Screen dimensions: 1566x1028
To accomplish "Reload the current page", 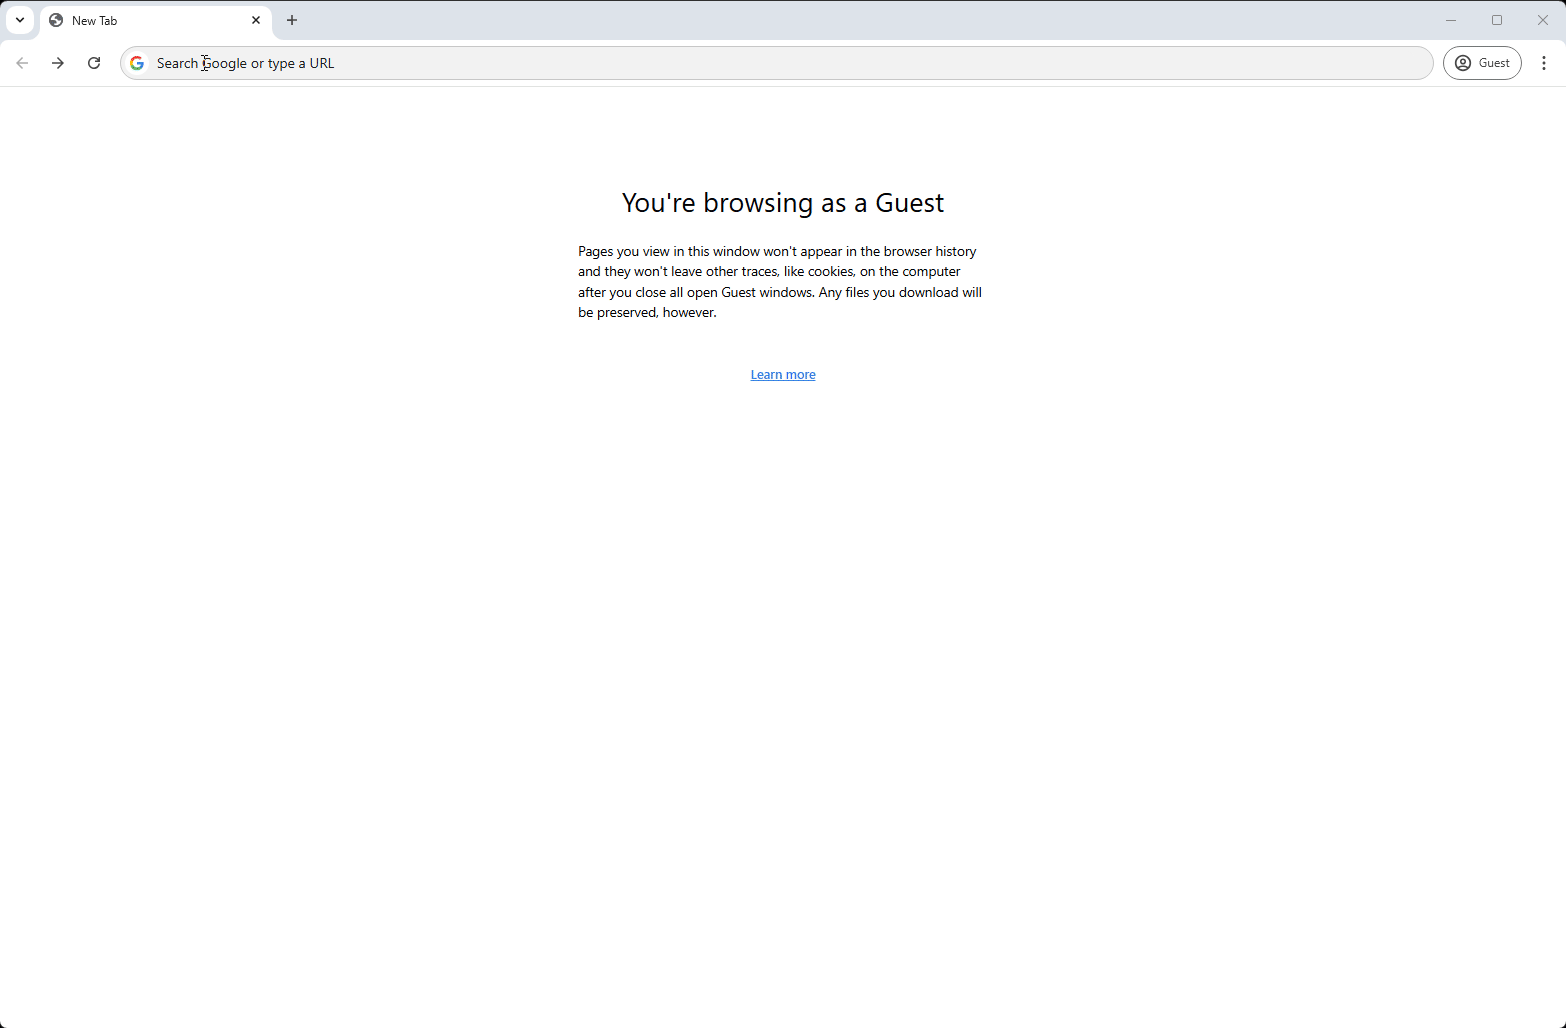I will 94,63.
